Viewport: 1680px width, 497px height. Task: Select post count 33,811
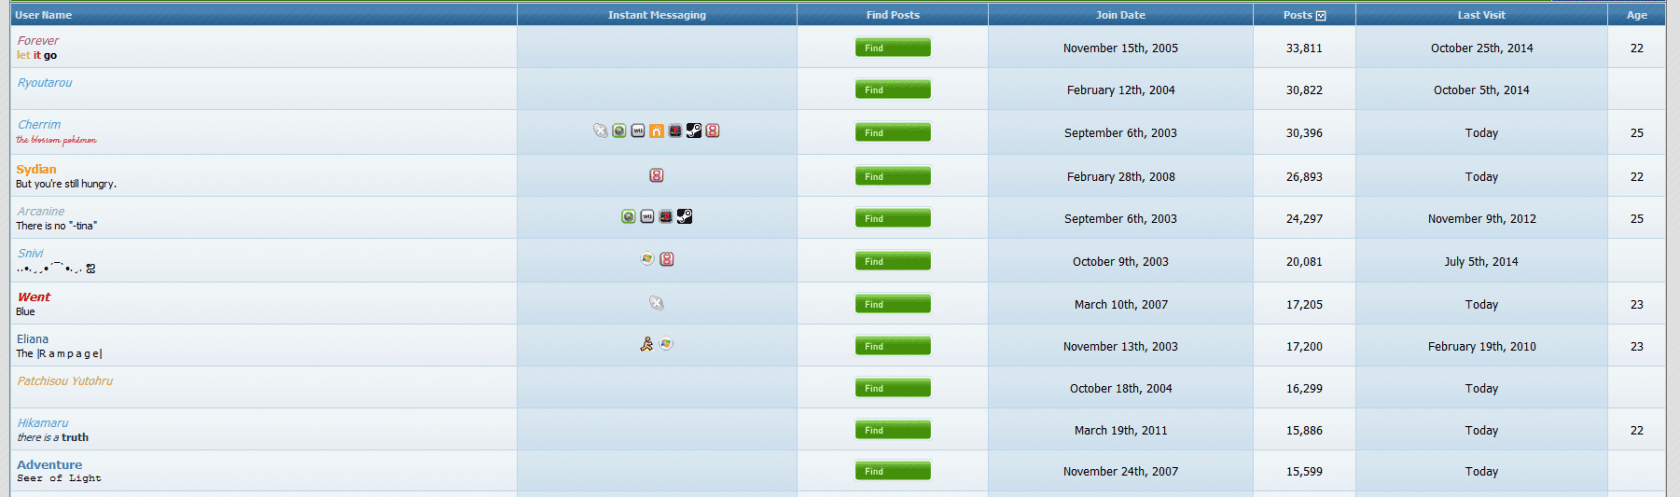click(1304, 48)
